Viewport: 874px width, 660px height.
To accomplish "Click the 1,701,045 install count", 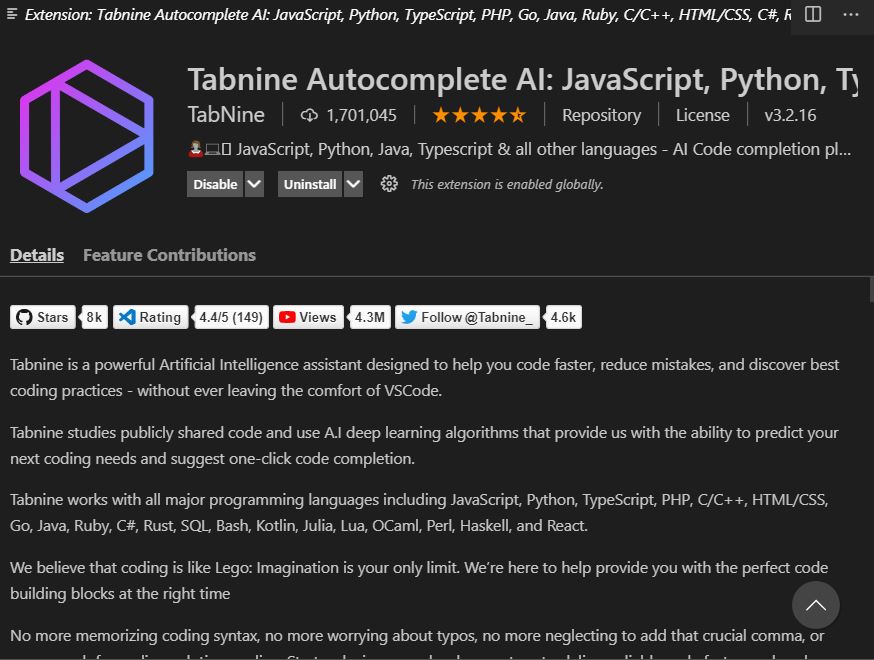I will 361,115.
